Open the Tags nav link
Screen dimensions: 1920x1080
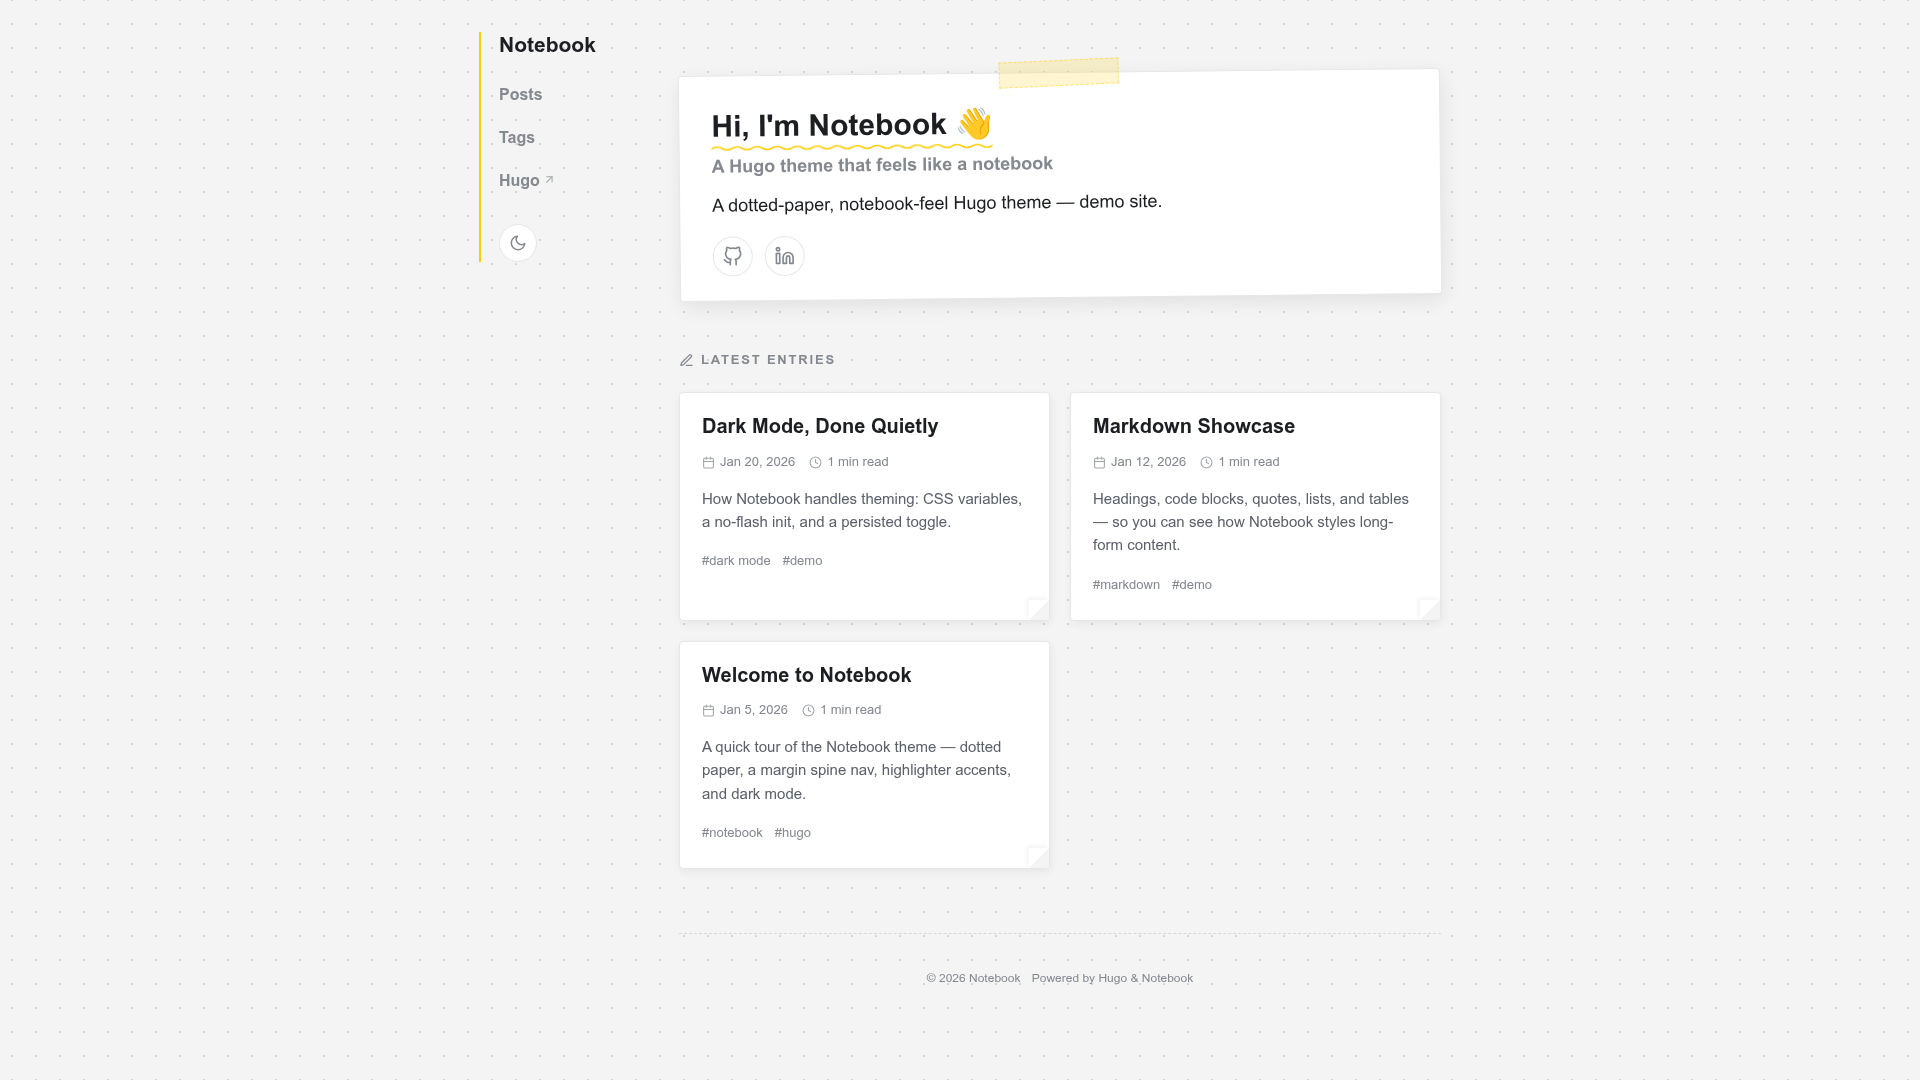(x=517, y=137)
